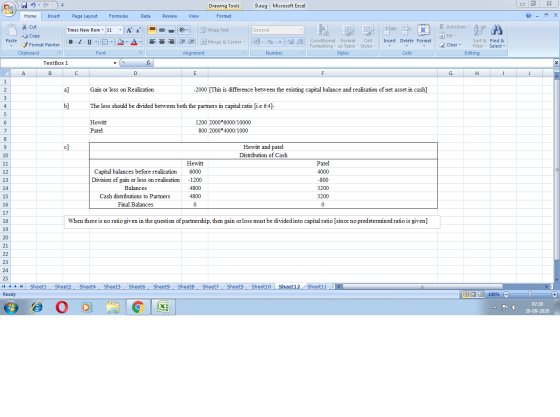Open the Font dialog launcher
The height and width of the screenshot is (417, 560).
coord(141,53)
